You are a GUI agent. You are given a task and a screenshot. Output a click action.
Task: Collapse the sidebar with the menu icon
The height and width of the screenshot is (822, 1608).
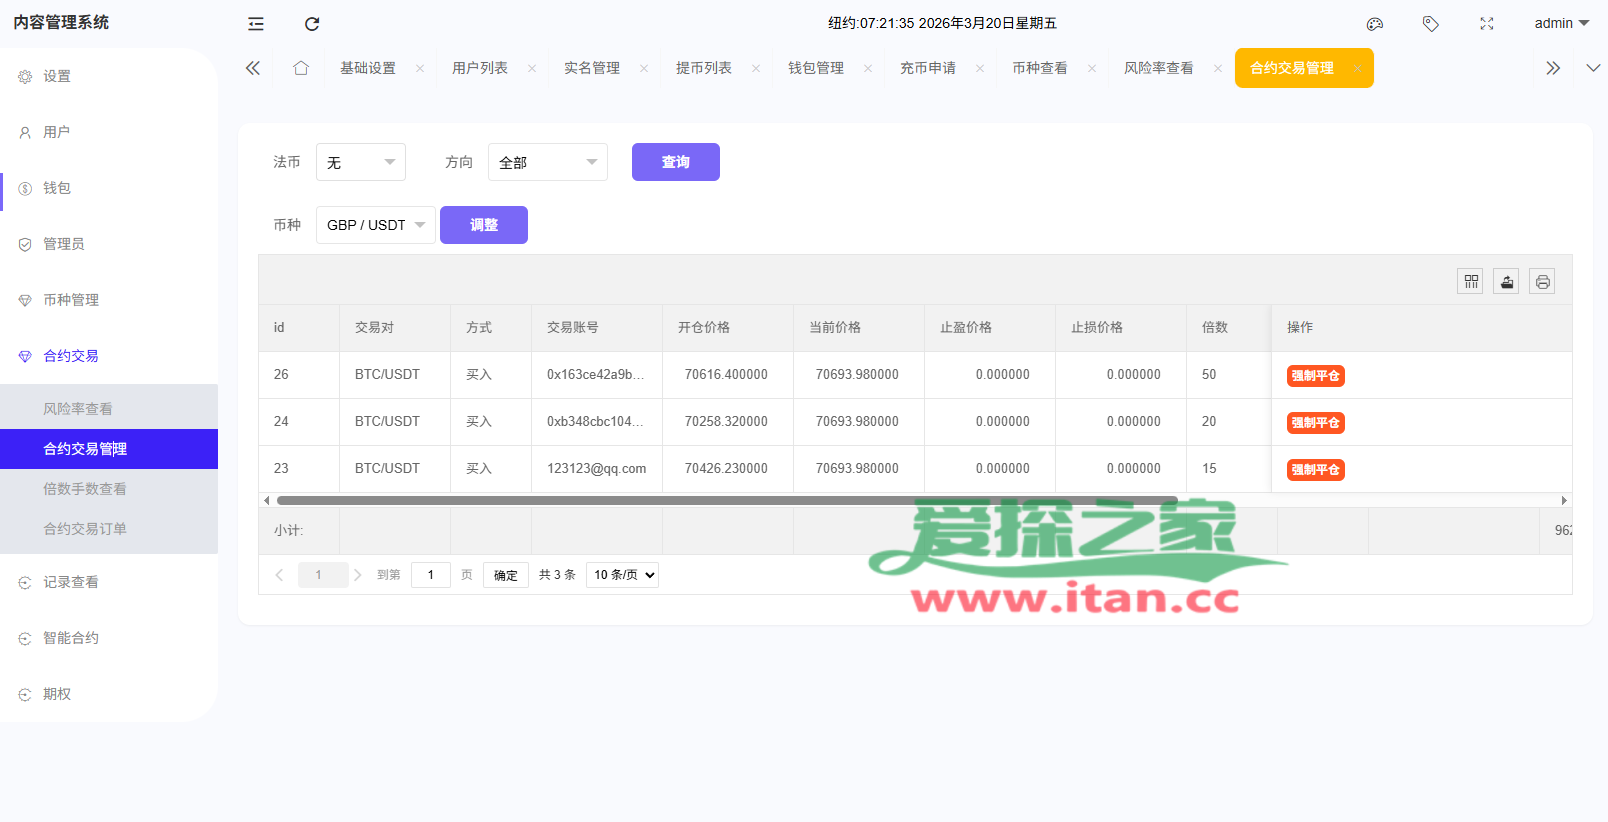[x=256, y=24]
